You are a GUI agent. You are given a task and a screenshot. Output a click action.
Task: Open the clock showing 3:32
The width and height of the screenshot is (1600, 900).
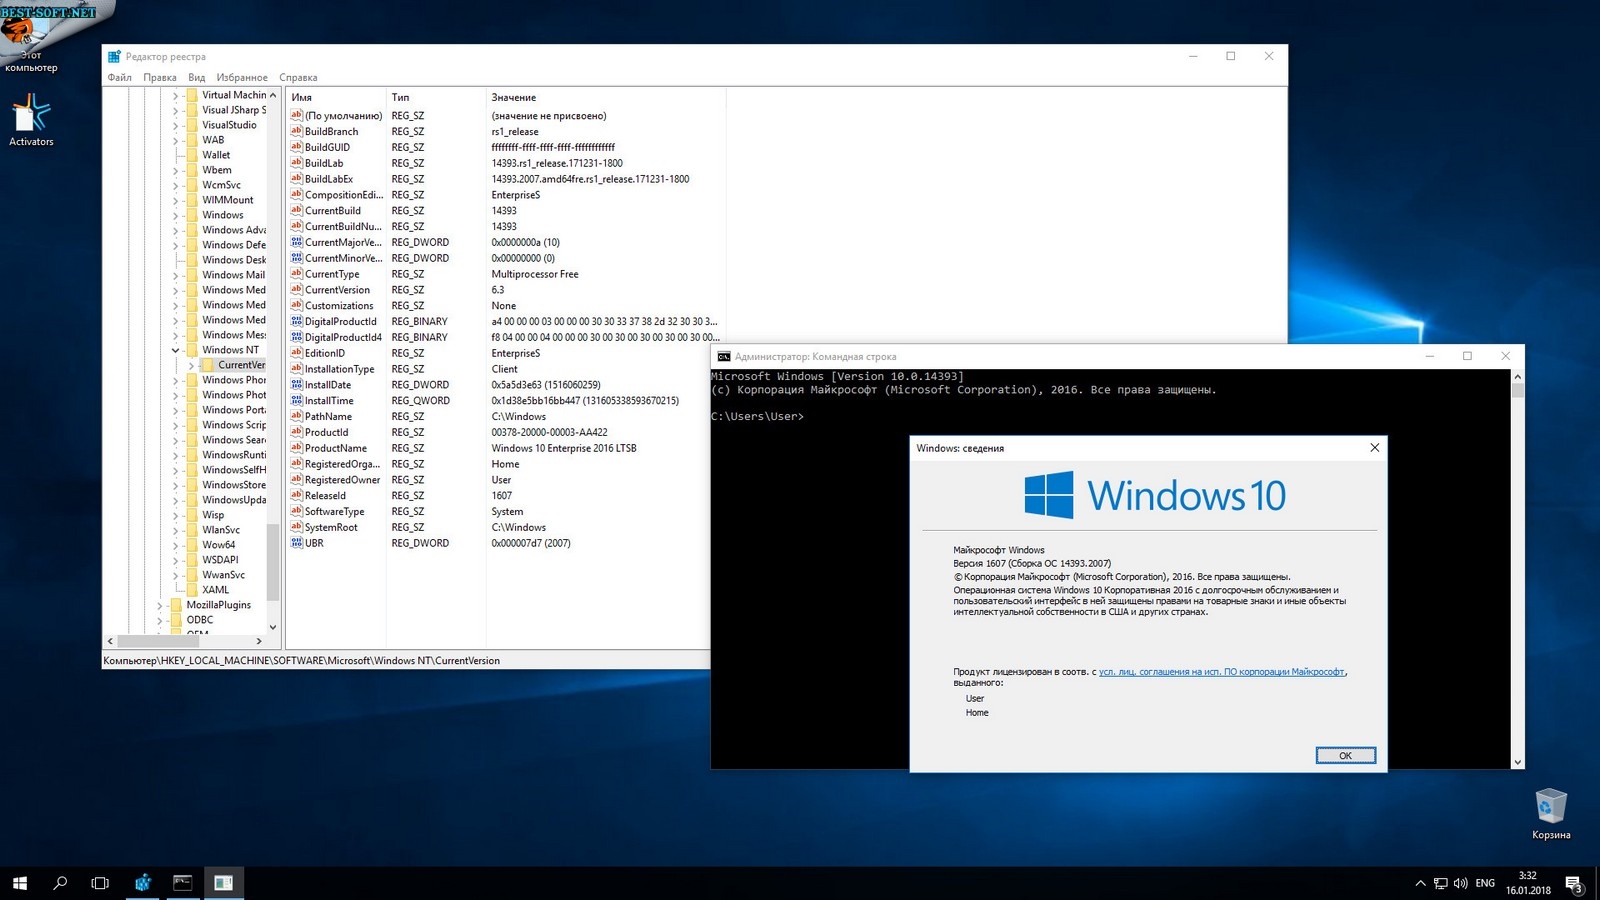[1528, 883]
